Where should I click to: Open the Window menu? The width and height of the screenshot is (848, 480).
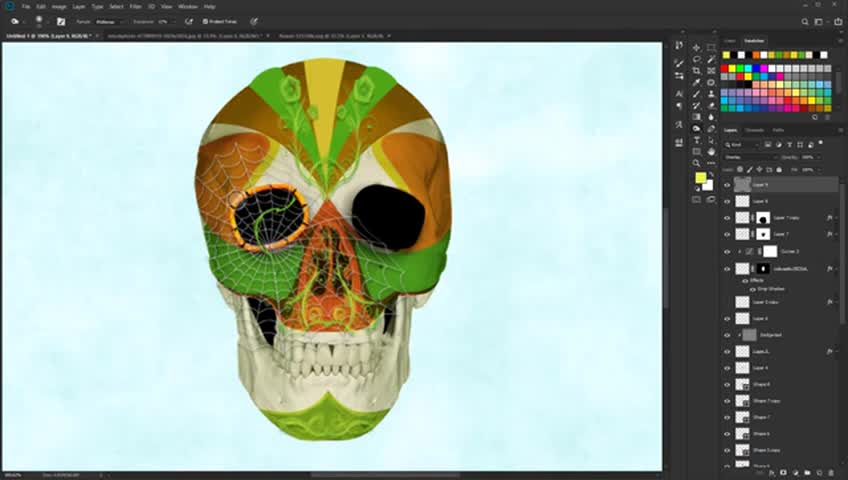187,6
